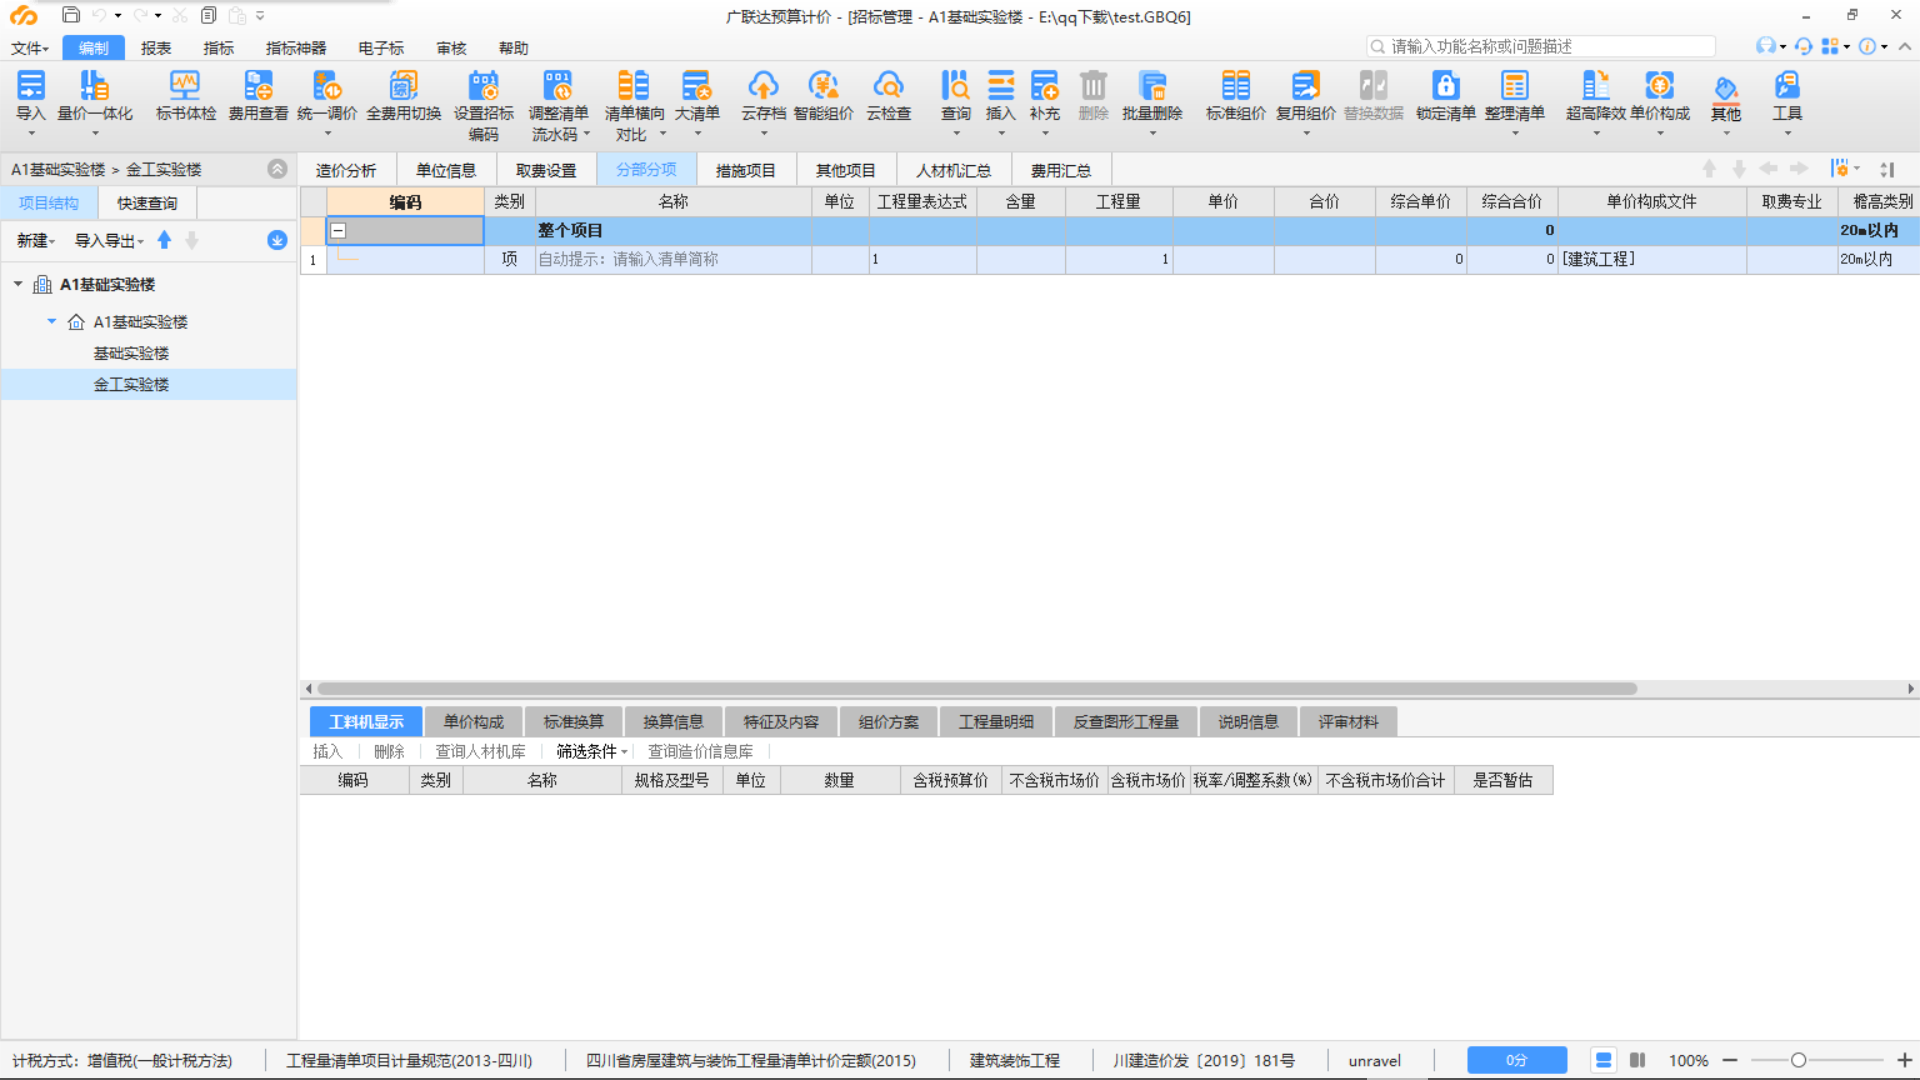1920x1080 pixels.
Task: Switch to the 措施项目 tab
Action: point(745,170)
